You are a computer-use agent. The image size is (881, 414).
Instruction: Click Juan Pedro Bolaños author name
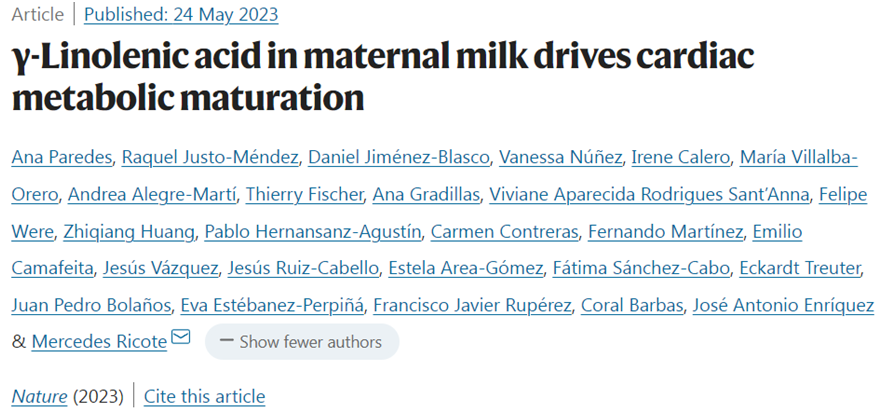click(91, 305)
